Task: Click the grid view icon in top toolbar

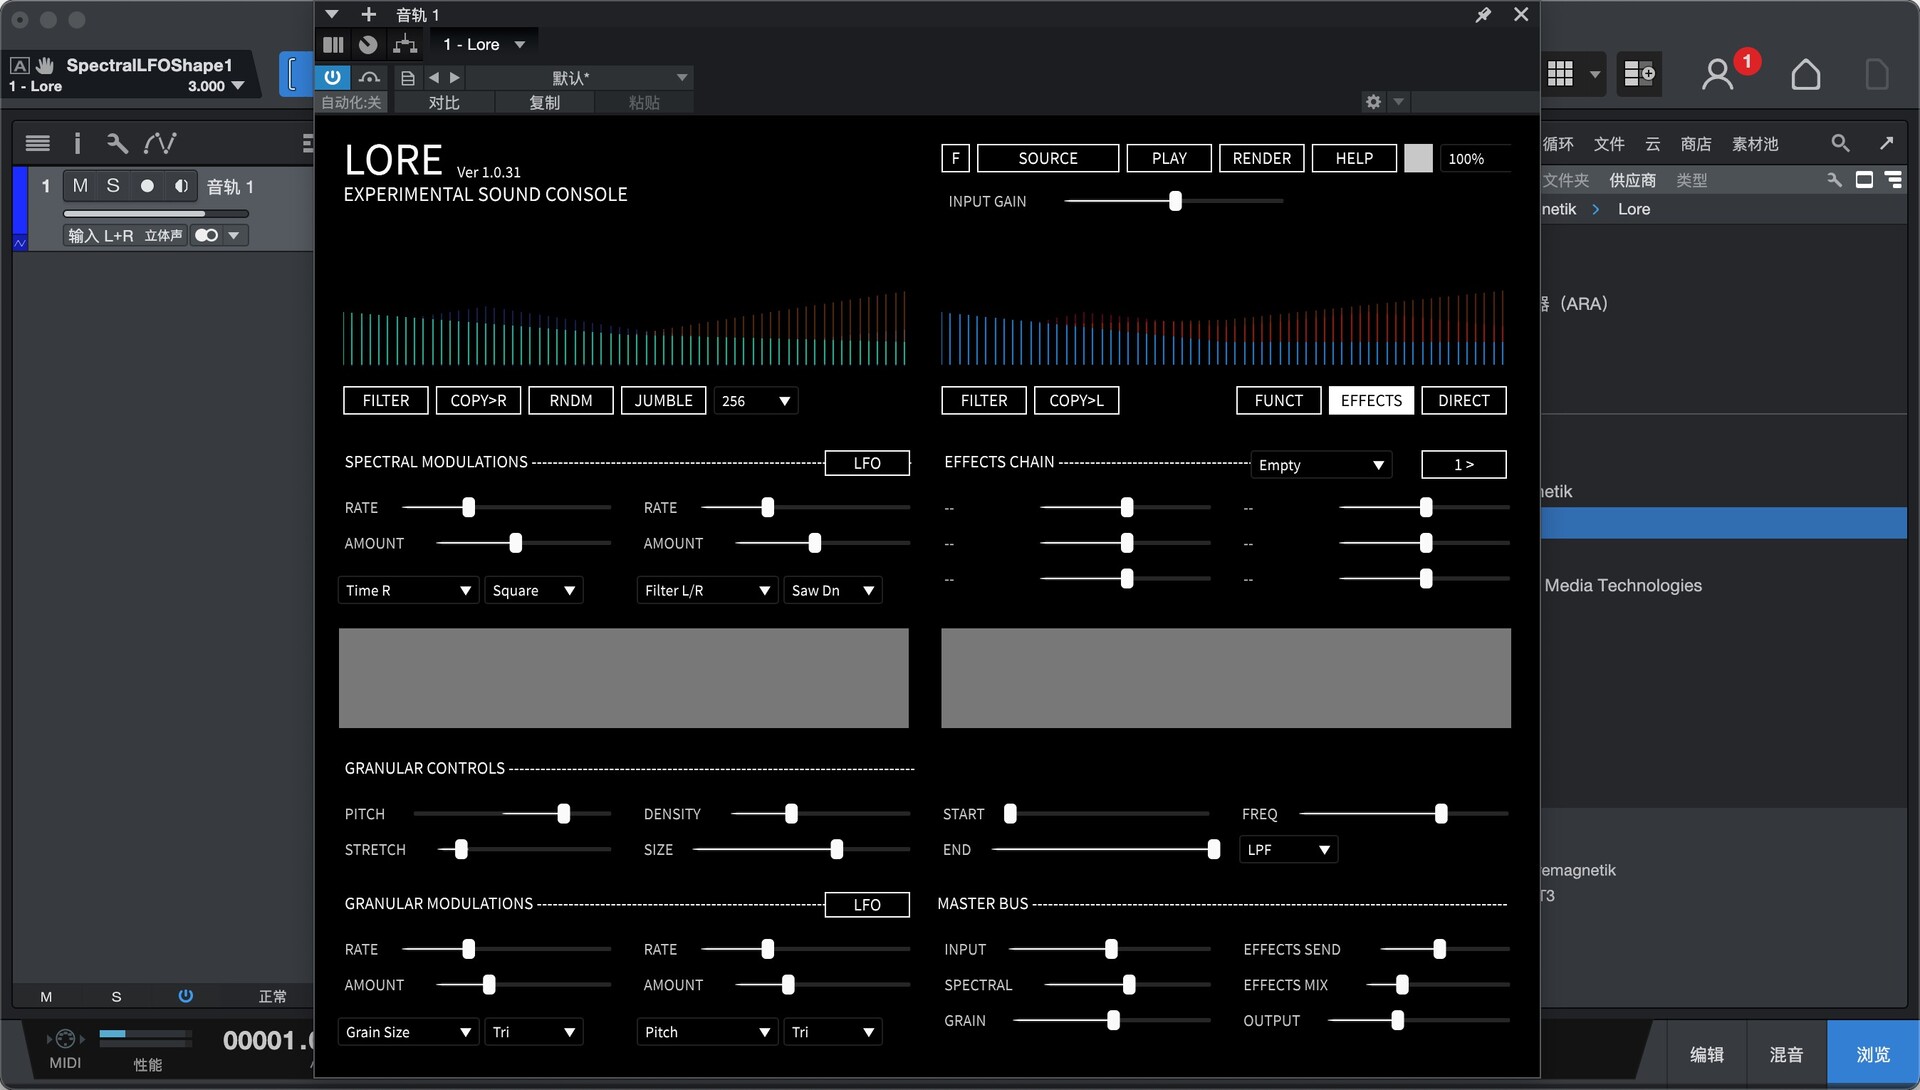Action: (x=1560, y=73)
